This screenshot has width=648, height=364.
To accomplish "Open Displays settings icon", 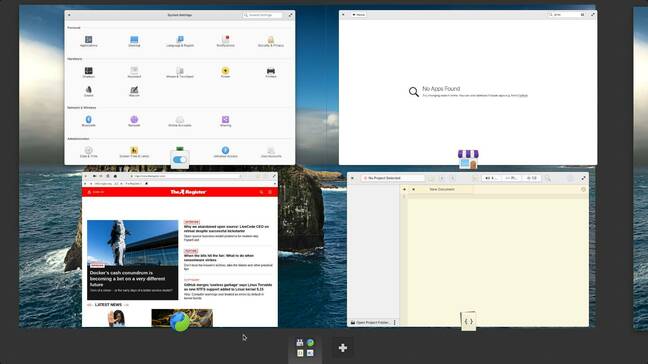I will coord(88,72).
